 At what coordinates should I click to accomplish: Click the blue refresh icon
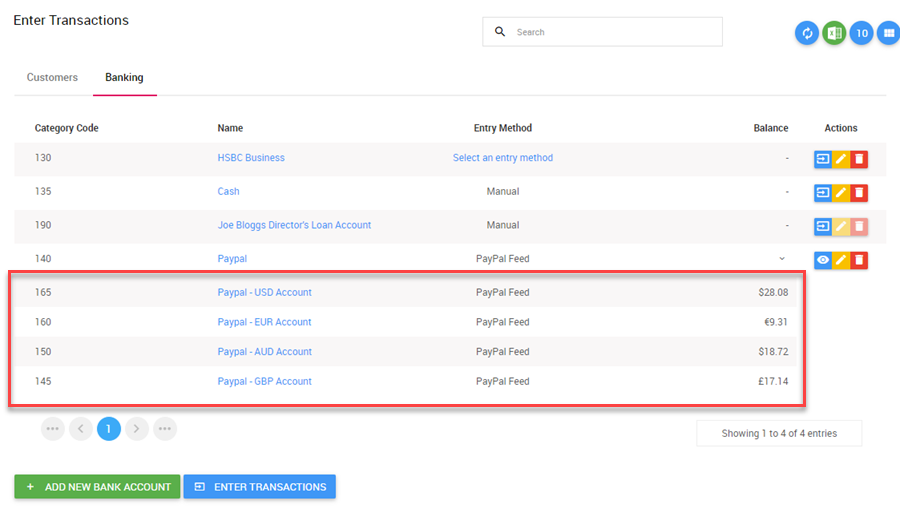pyautogui.click(x=806, y=33)
